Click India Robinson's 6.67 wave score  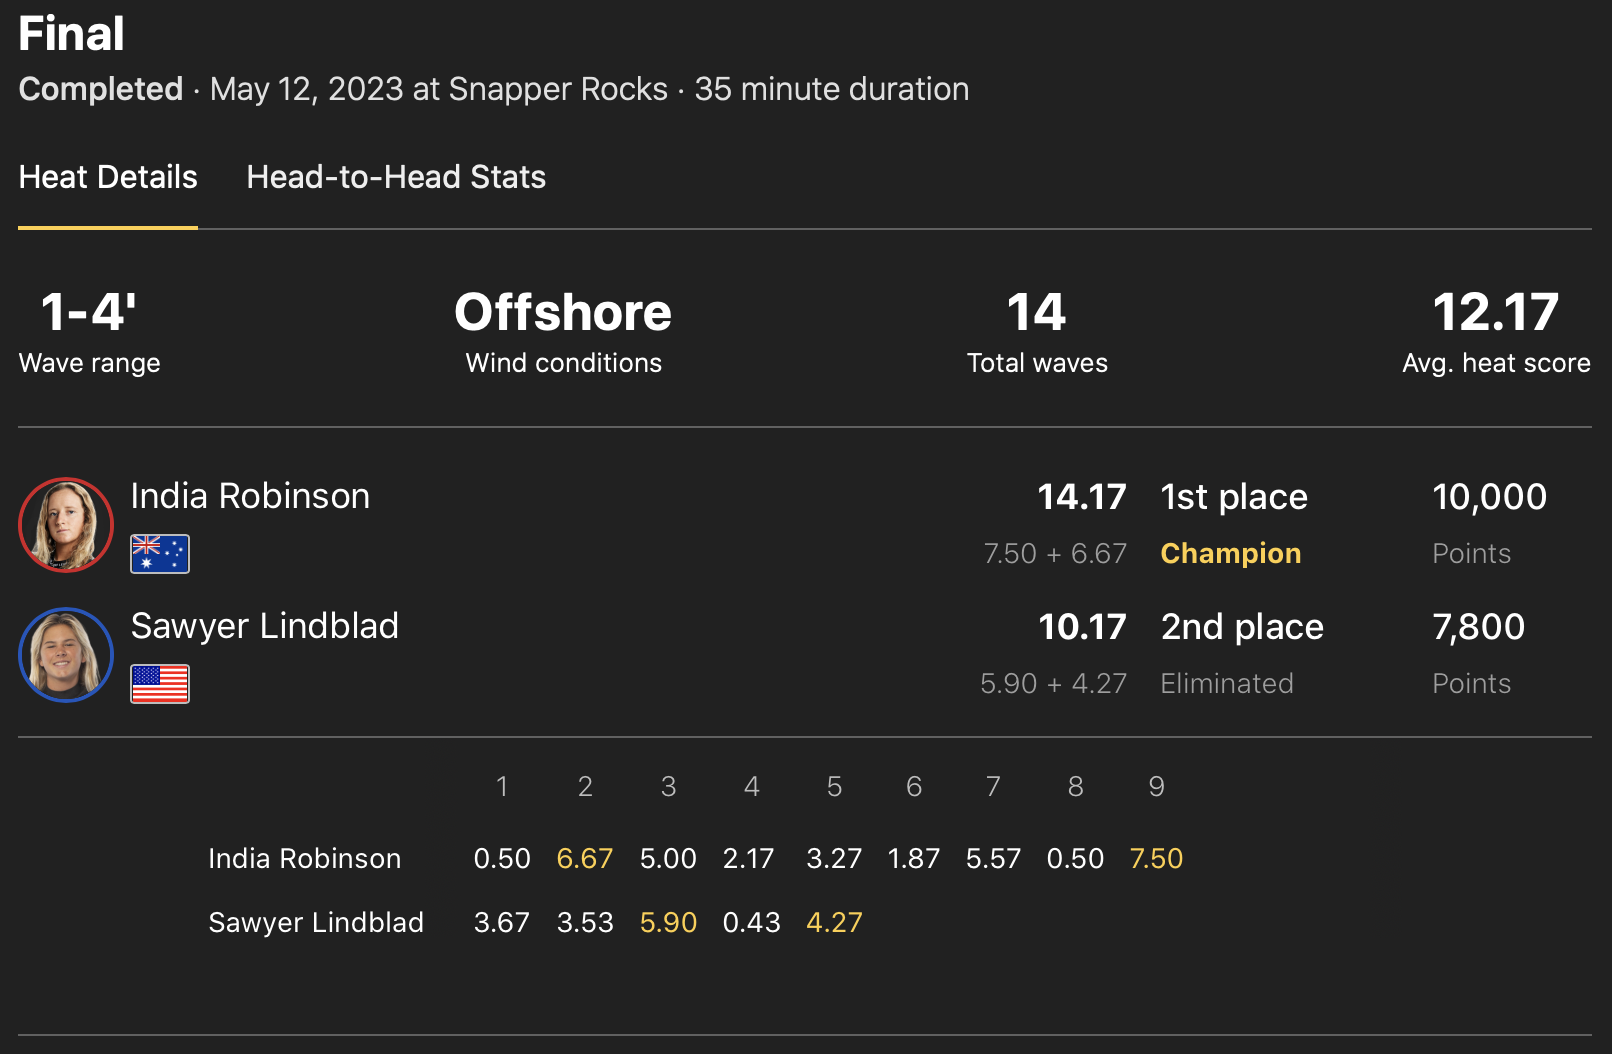(585, 858)
